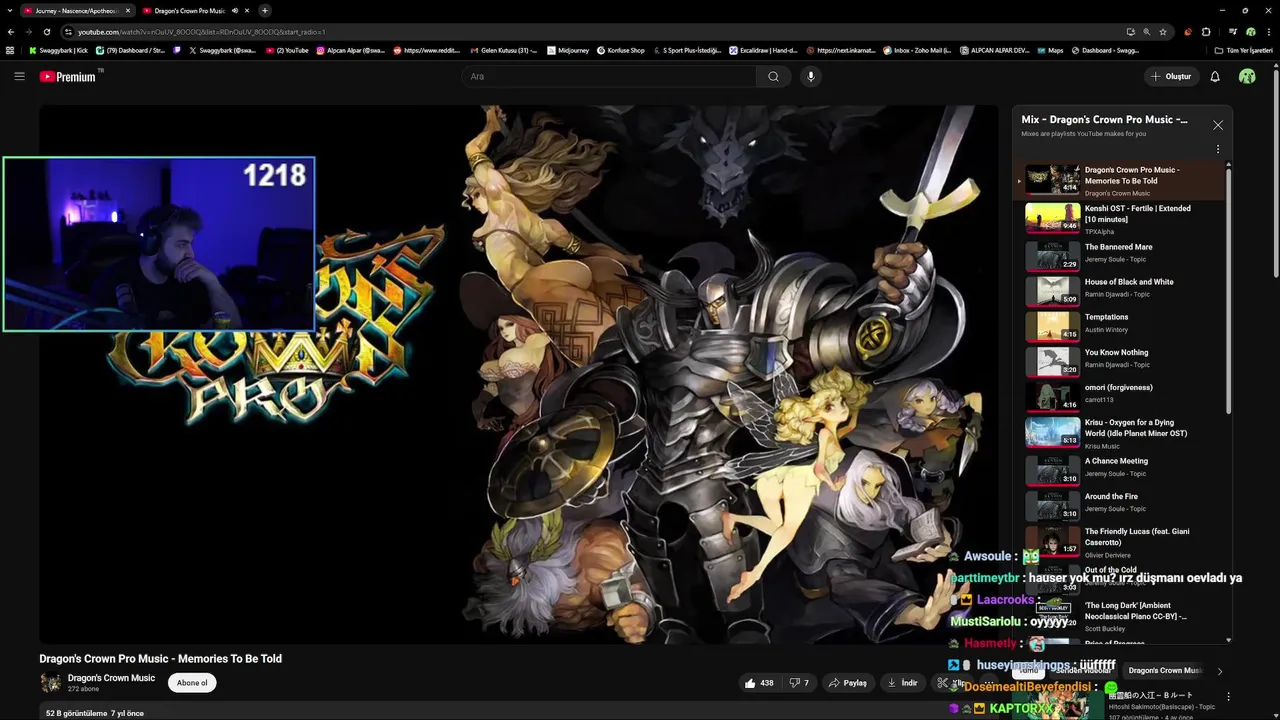Click the main video player area
Screen dimensions: 1280x720
click(519, 374)
